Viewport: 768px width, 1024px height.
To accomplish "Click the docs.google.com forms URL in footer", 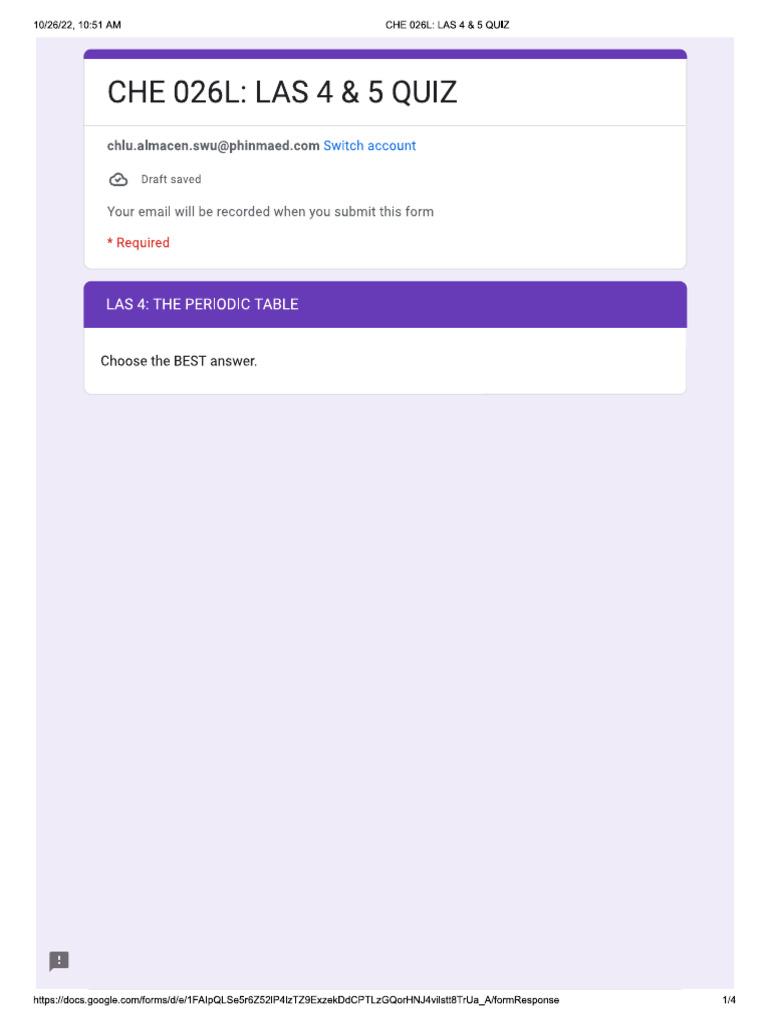I will pyautogui.click(x=296, y=1000).
